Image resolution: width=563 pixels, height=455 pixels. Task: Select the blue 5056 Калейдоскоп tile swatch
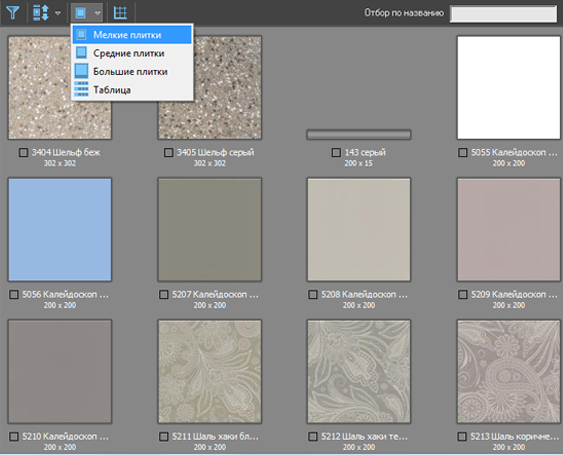pos(60,229)
